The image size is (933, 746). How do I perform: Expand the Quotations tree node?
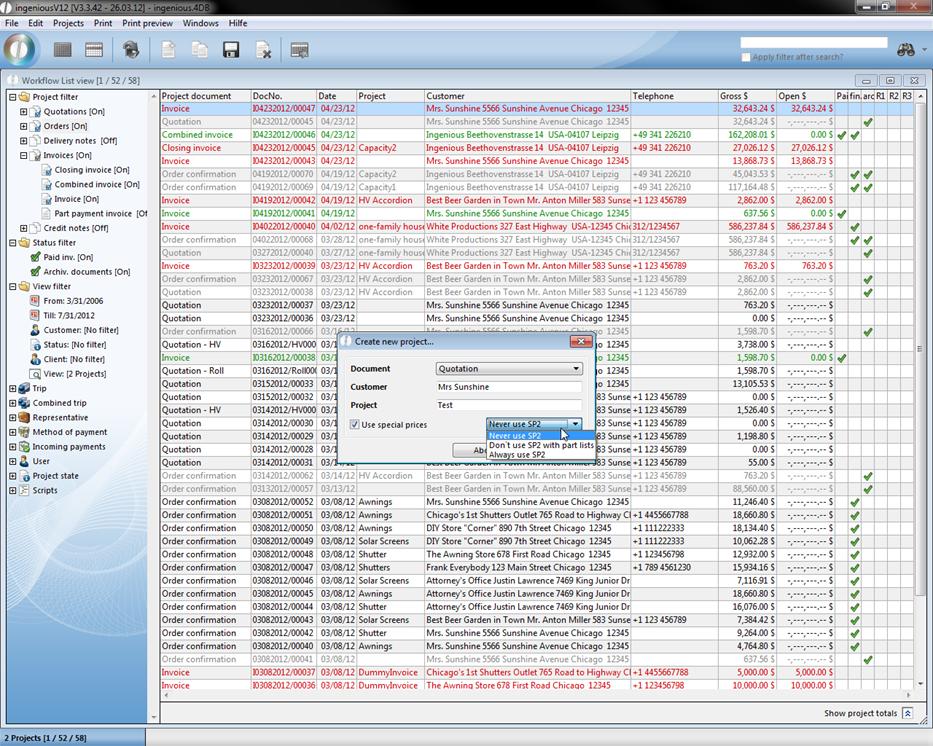pyautogui.click(x=24, y=112)
